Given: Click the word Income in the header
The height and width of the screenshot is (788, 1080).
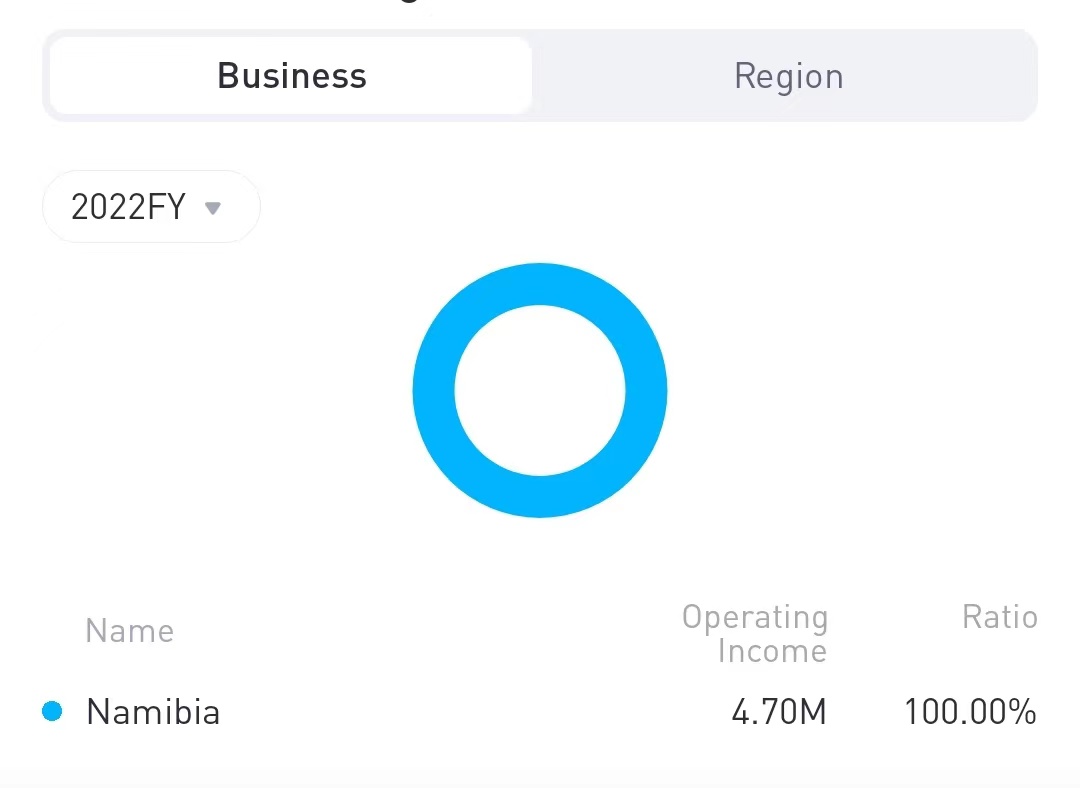Looking at the screenshot, I should (772, 652).
